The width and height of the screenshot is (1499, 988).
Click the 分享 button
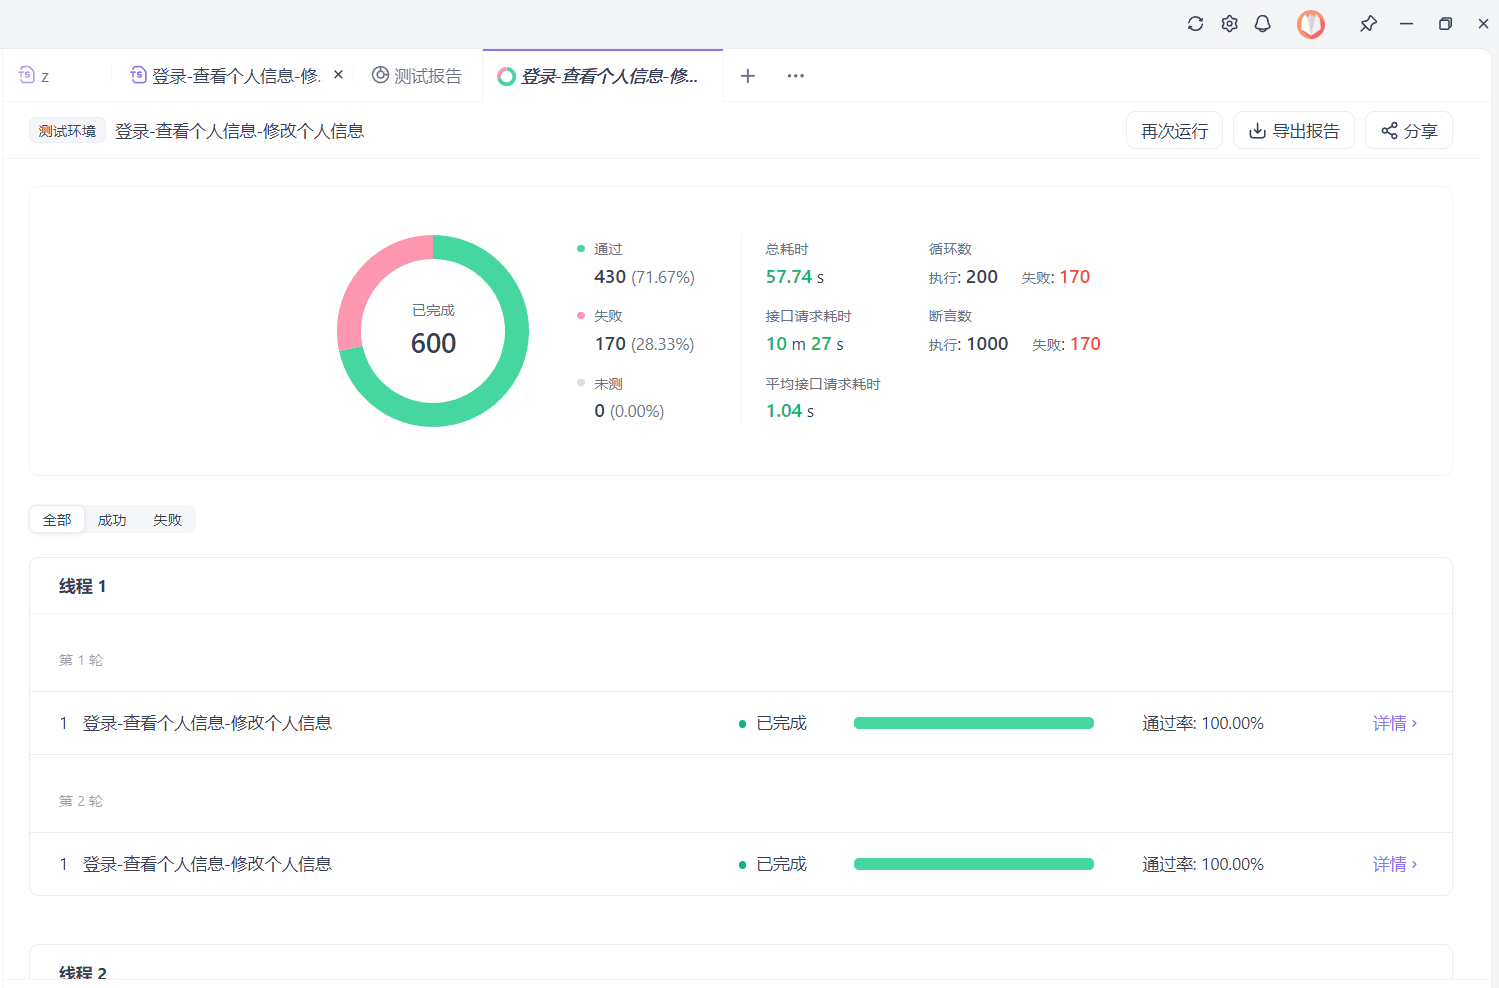(1409, 131)
